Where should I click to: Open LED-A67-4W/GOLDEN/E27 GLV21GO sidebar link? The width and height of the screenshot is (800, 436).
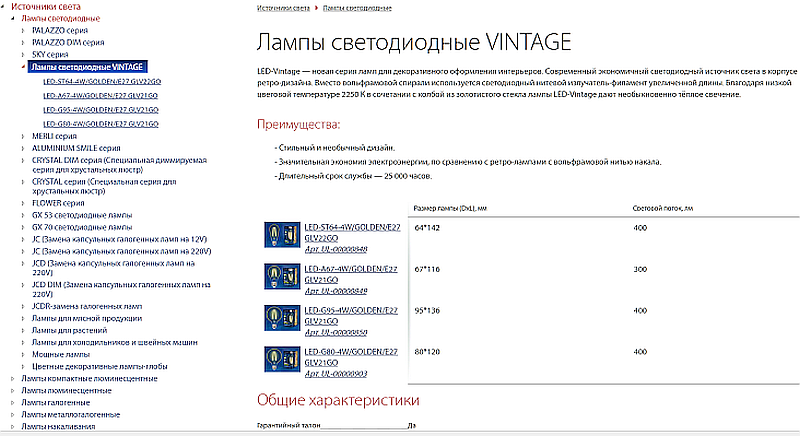click(101, 95)
